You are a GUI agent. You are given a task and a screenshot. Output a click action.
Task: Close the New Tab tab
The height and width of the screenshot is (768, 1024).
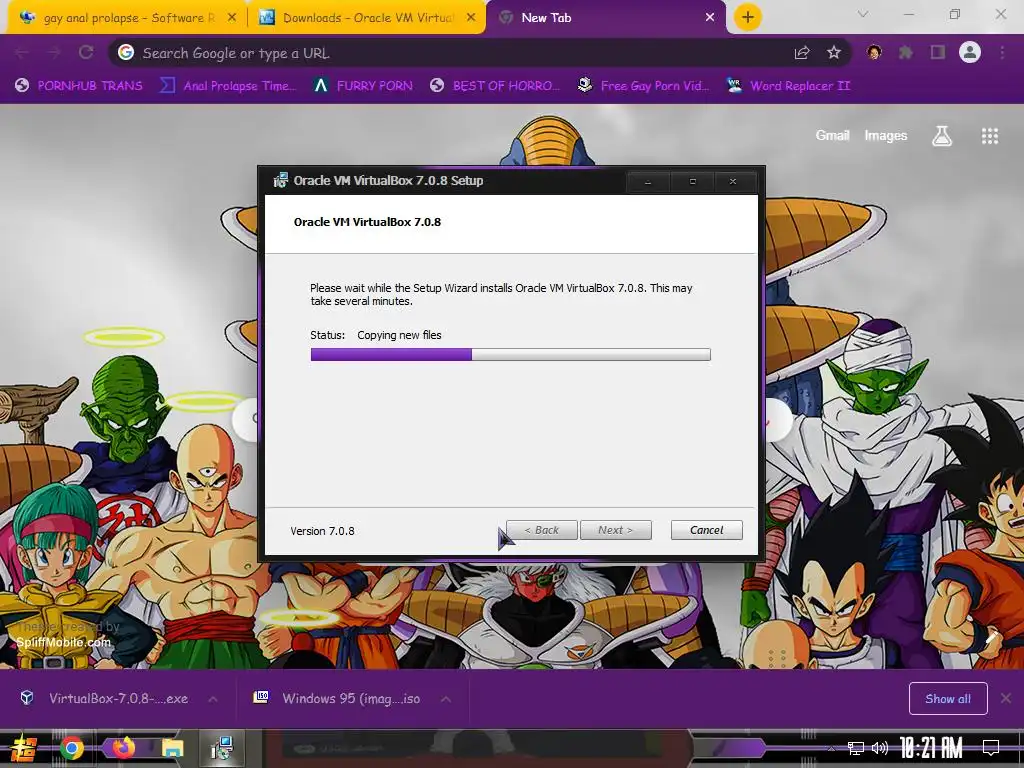tap(710, 18)
